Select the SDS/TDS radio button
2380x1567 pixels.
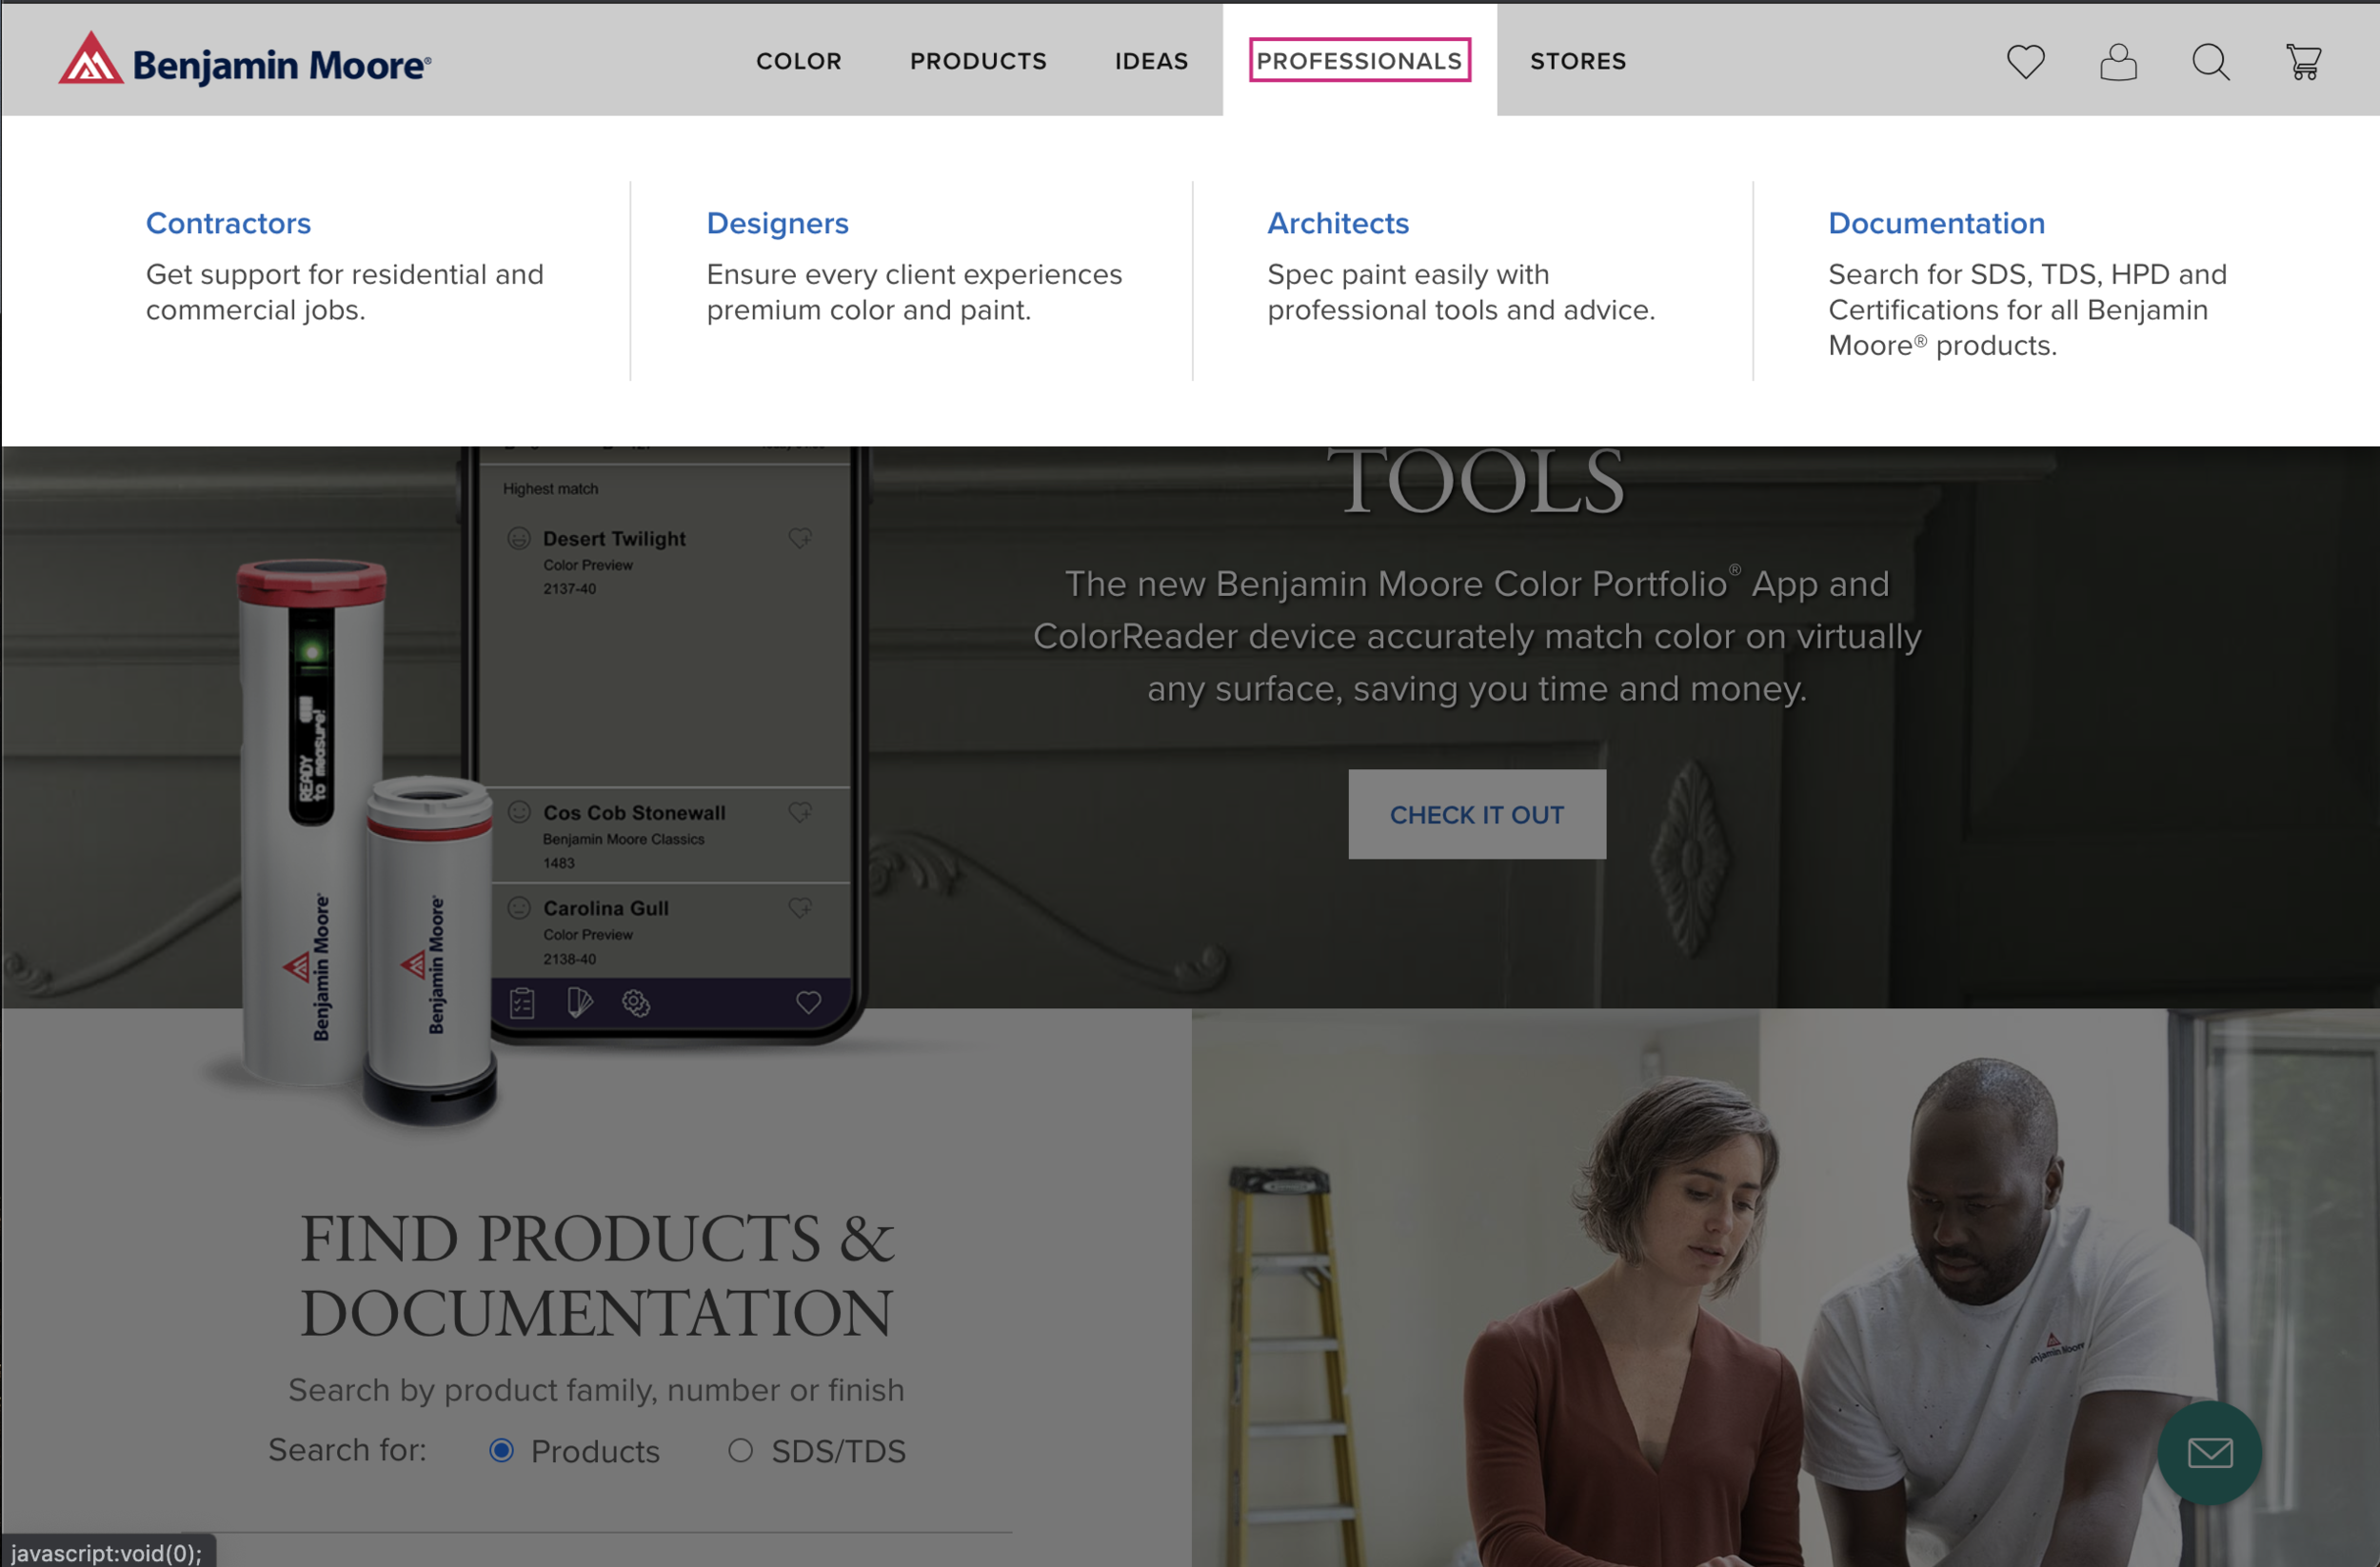point(740,1450)
